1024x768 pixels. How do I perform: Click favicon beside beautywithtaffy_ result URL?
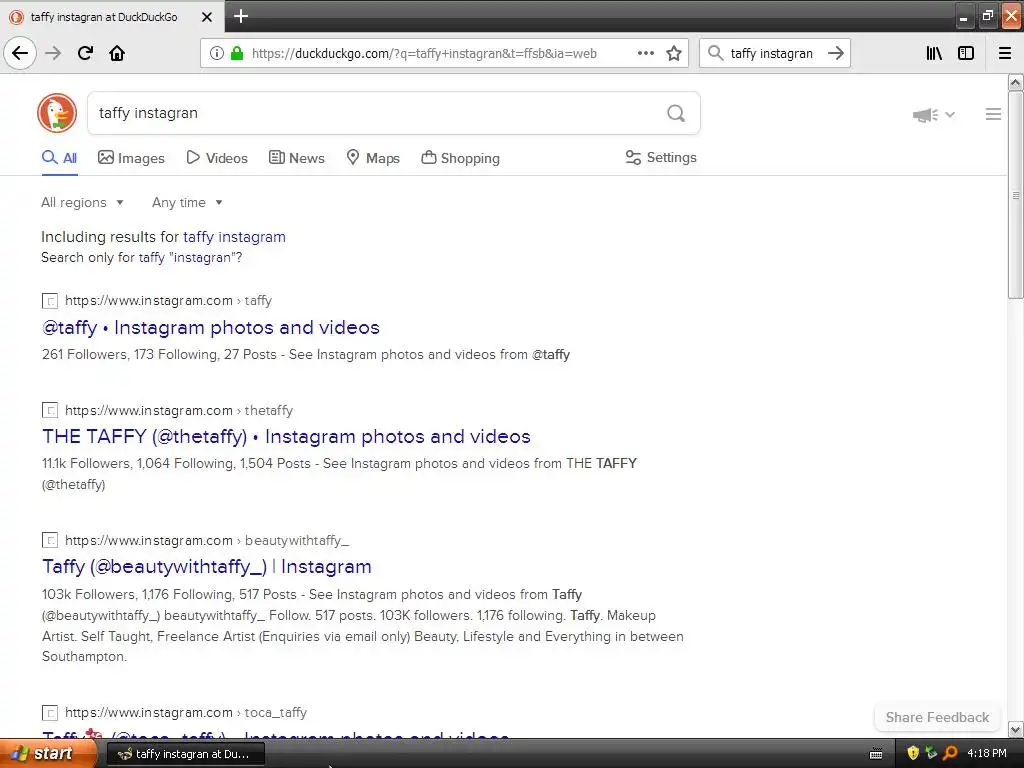[50, 540]
